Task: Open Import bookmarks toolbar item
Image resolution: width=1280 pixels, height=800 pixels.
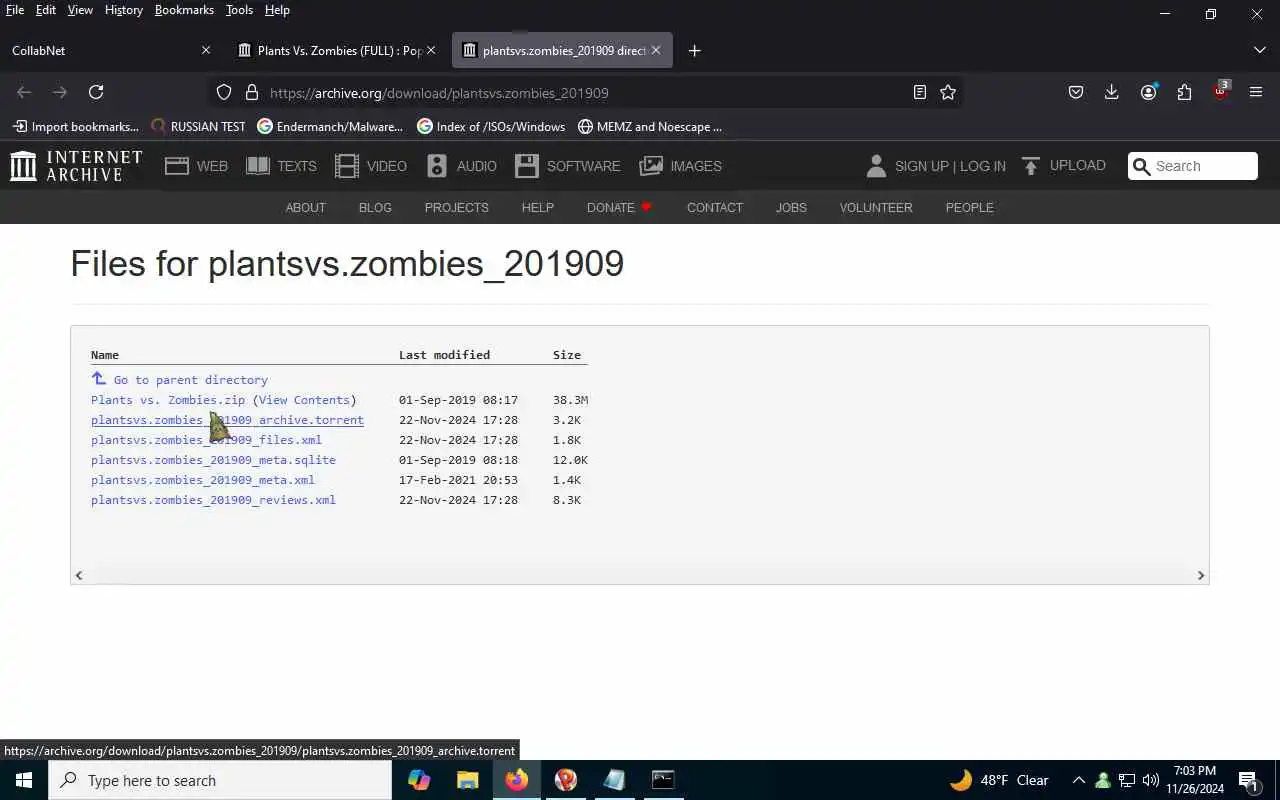Action: [76, 126]
